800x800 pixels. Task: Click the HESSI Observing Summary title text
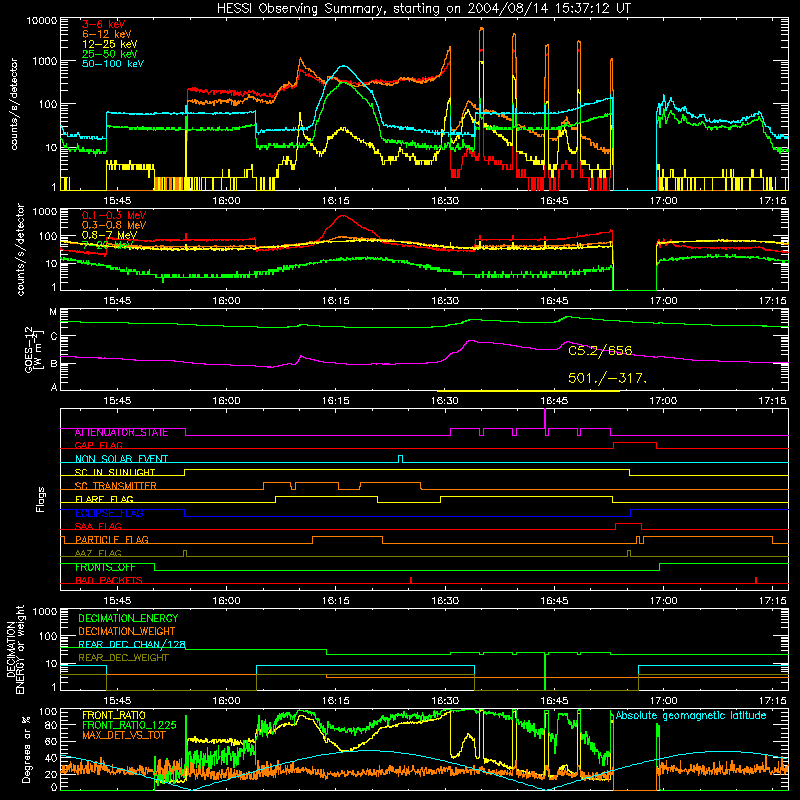click(x=423, y=9)
